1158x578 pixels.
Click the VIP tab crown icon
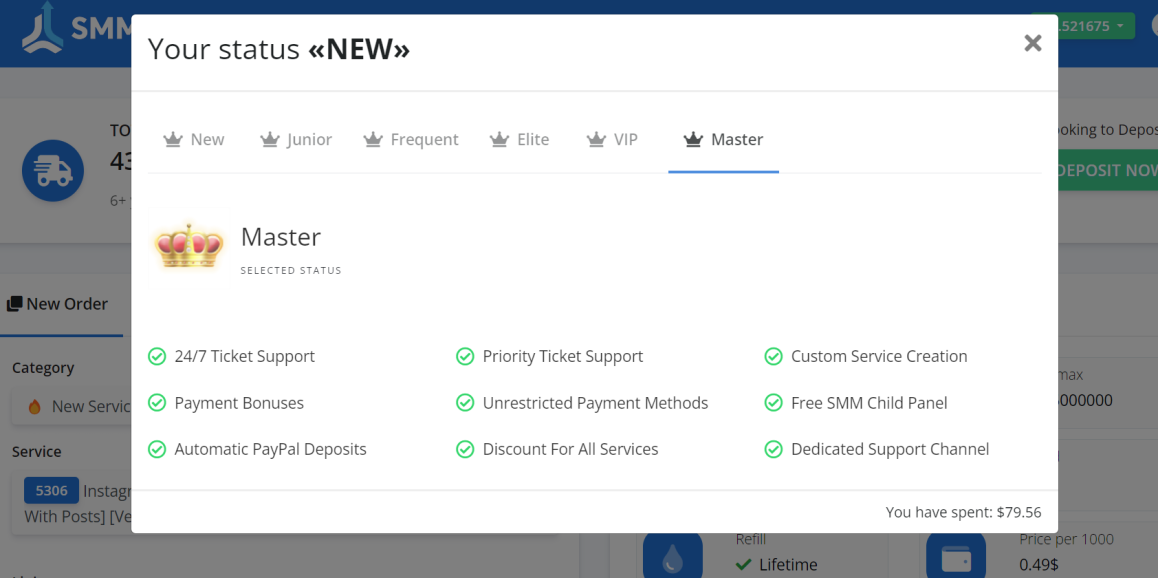coord(596,140)
